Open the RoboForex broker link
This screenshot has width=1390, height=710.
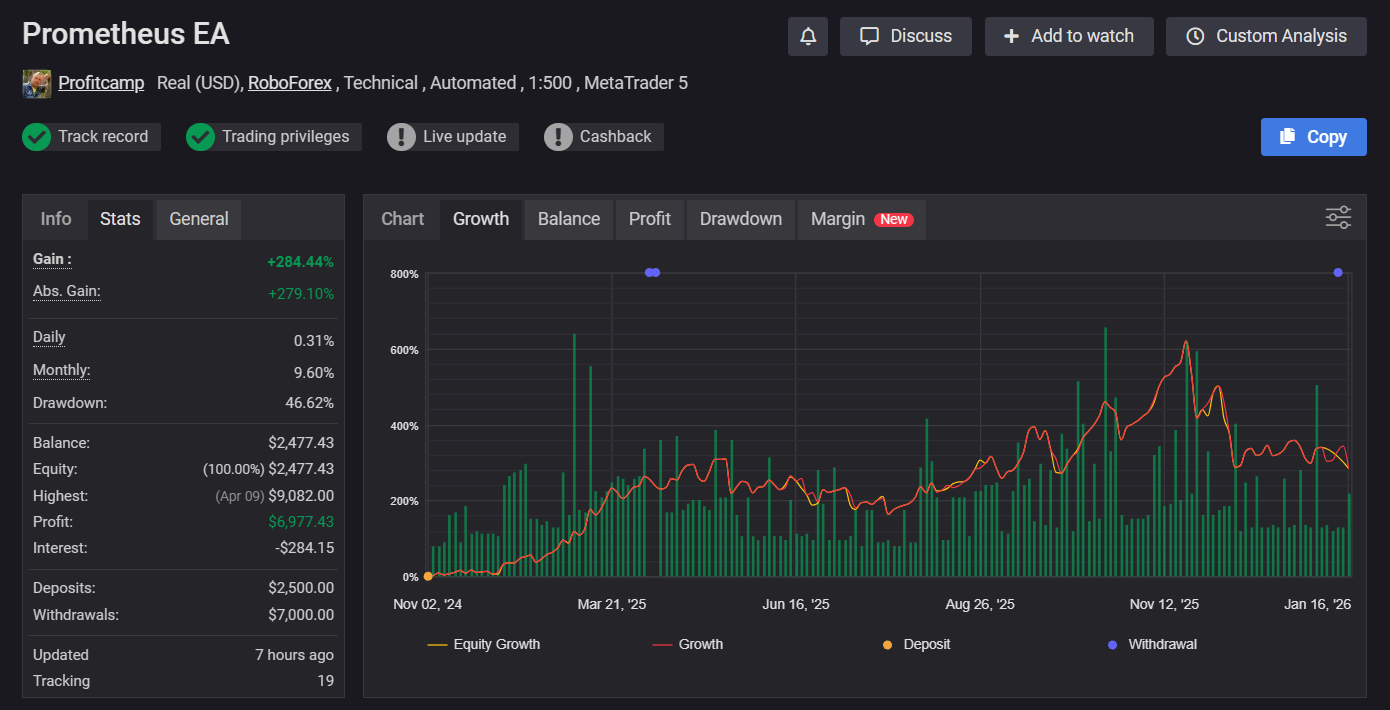(x=290, y=83)
